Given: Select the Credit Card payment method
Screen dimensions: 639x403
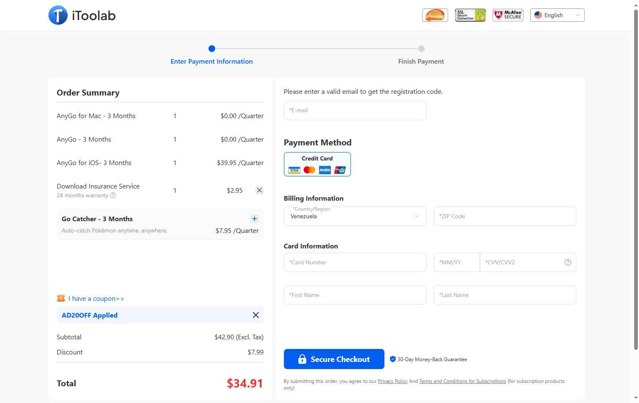Looking at the screenshot, I should coord(317,164).
